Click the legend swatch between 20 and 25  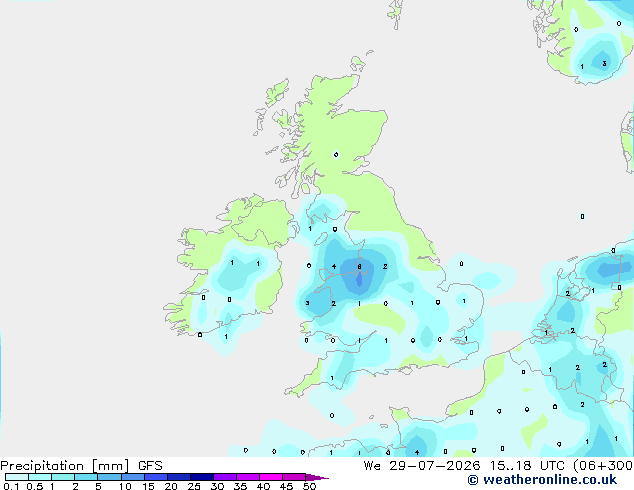pos(179,477)
